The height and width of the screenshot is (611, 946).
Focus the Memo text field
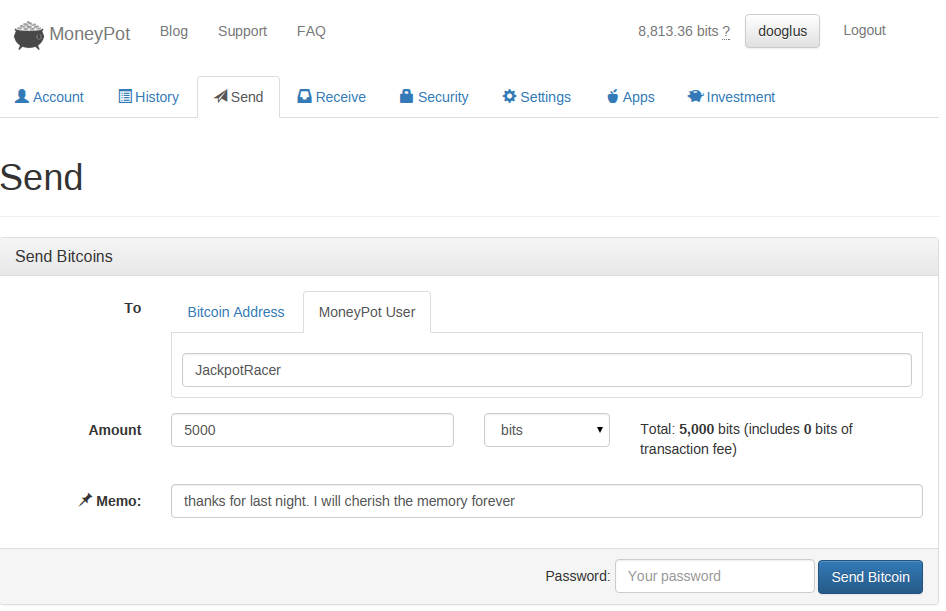point(547,501)
